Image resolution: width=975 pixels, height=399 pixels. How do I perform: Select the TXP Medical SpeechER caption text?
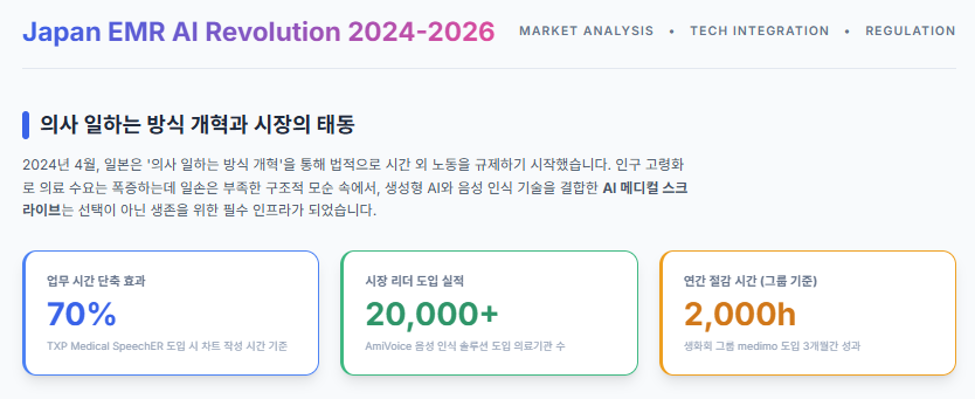[167, 346]
